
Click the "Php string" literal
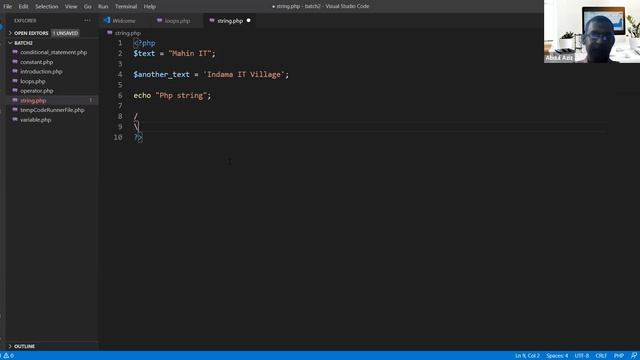click(181, 96)
